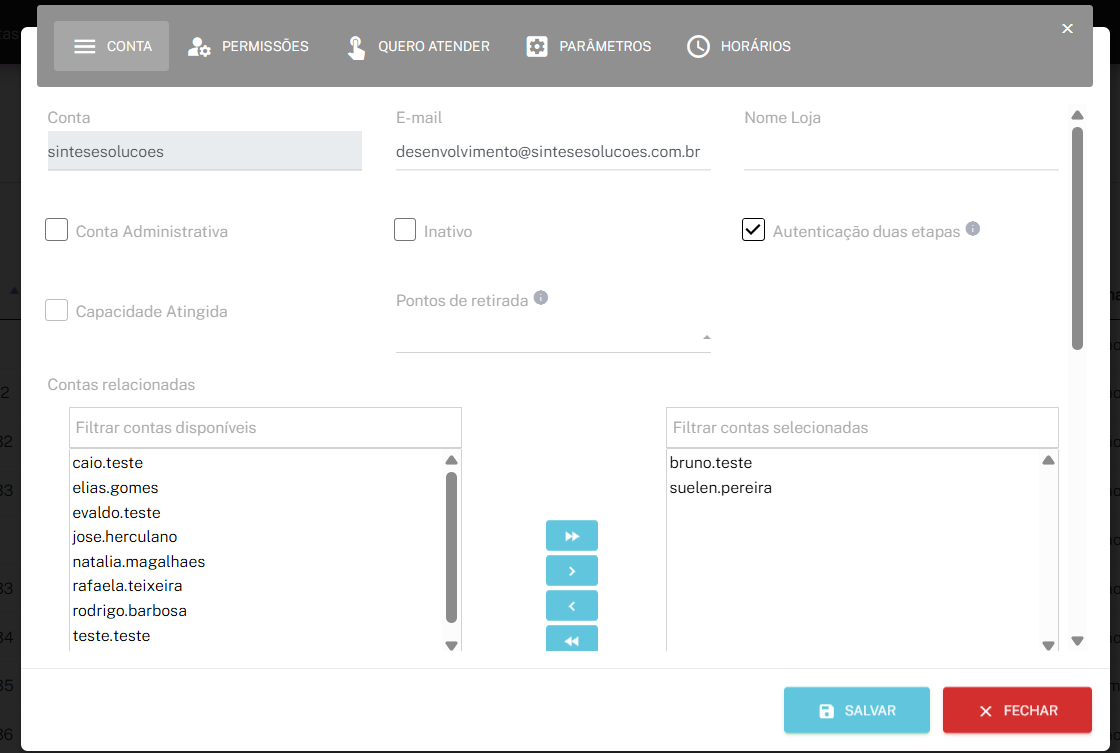This screenshot has width=1120, height=753.
Task: Open the Conta tab
Action: coord(111,46)
